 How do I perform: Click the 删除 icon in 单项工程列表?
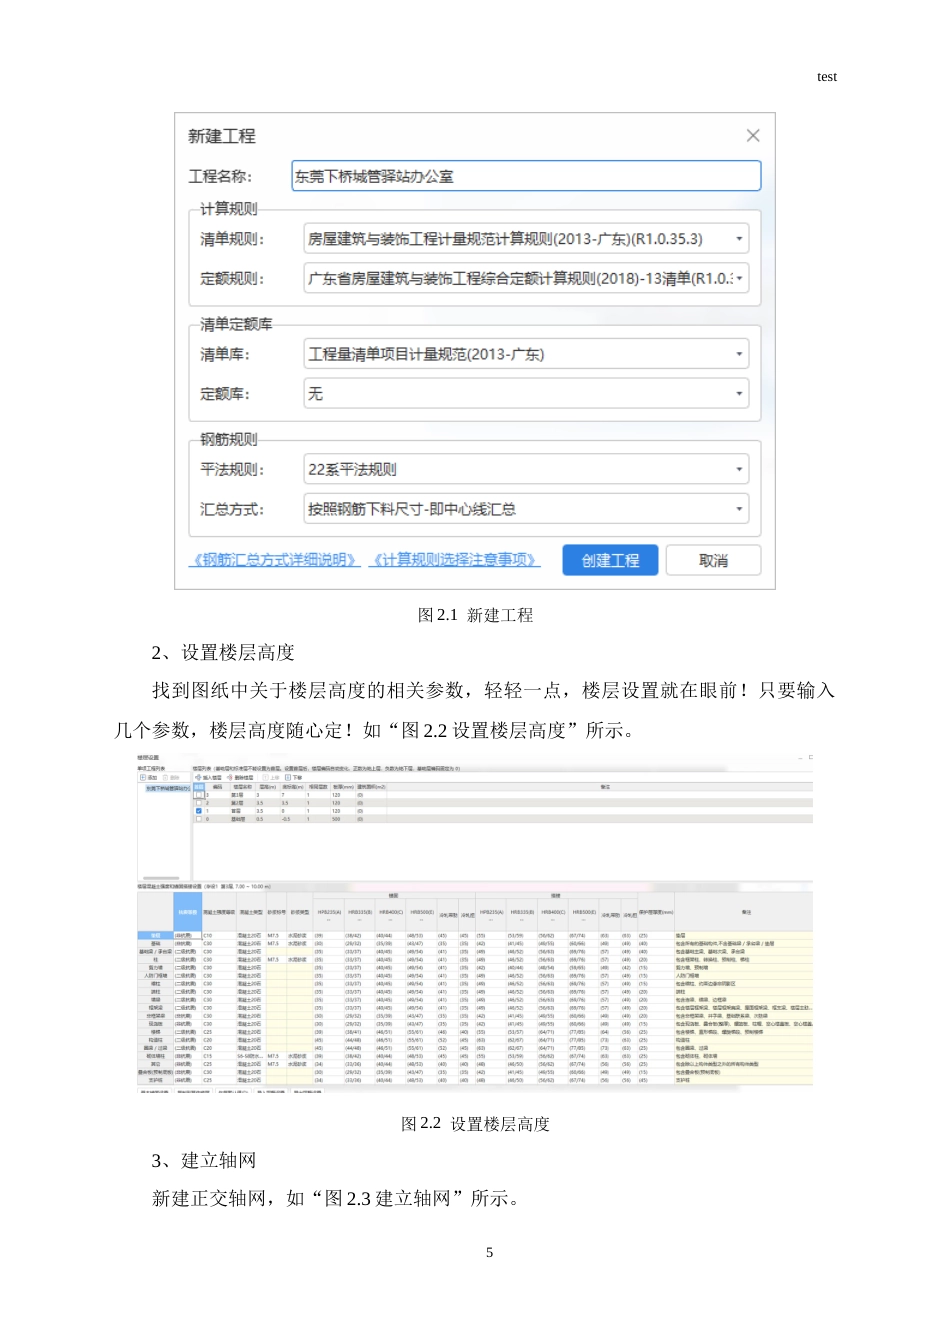[166, 777]
